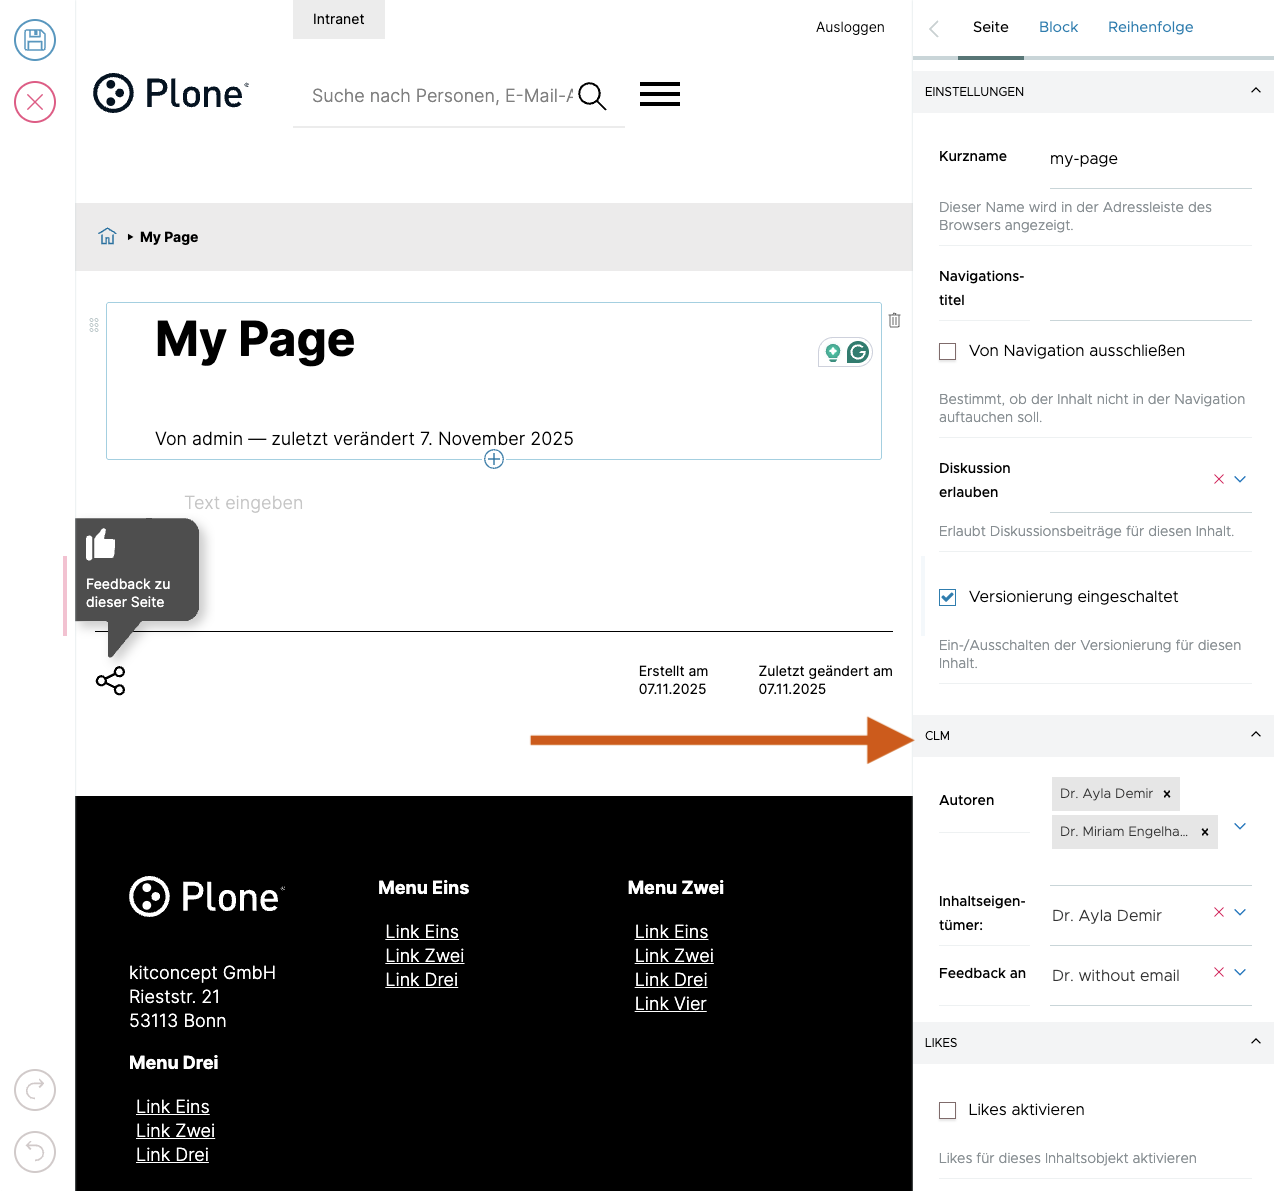Click the undo arrow icon

(35, 1151)
